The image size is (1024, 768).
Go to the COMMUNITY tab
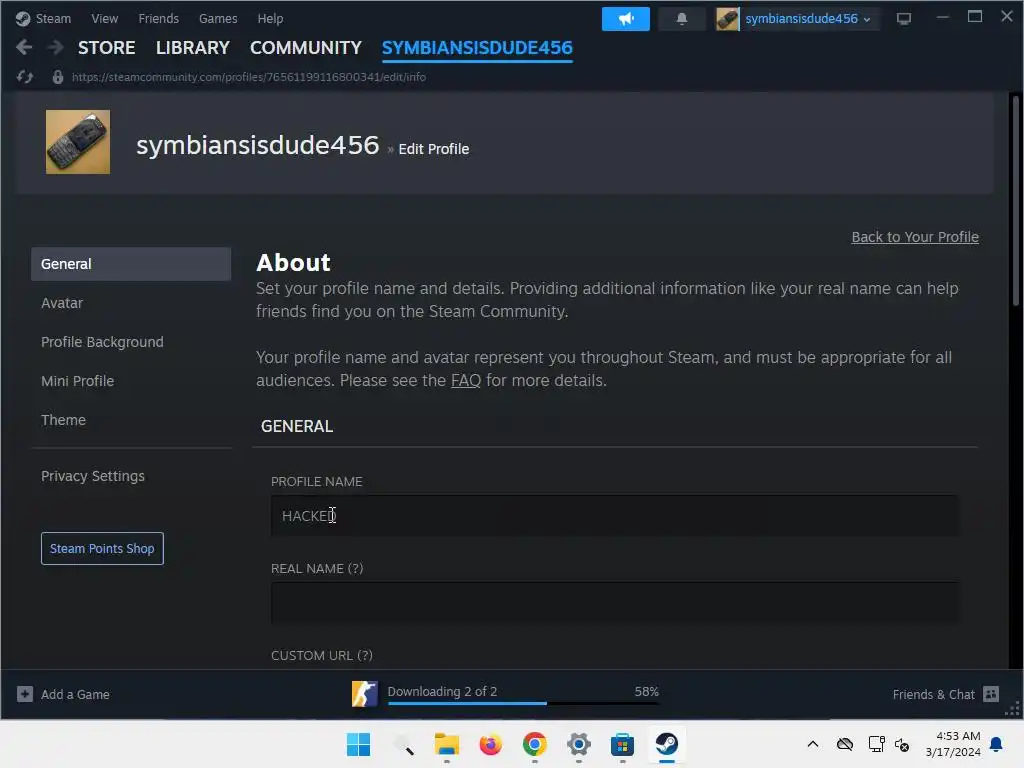coord(306,48)
